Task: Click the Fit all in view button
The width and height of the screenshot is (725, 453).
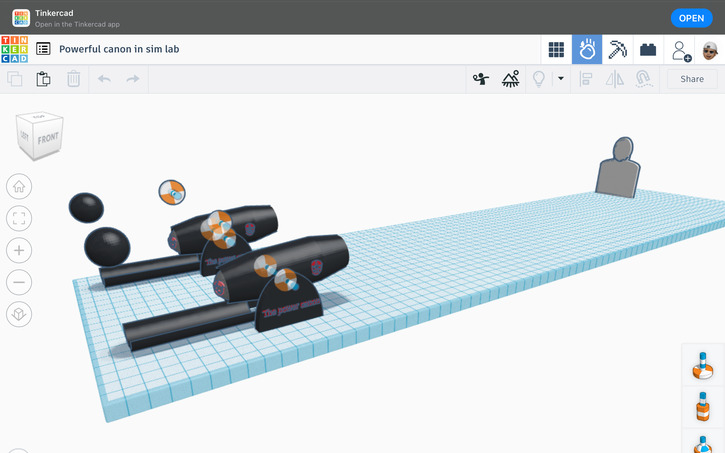Action: point(19,218)
